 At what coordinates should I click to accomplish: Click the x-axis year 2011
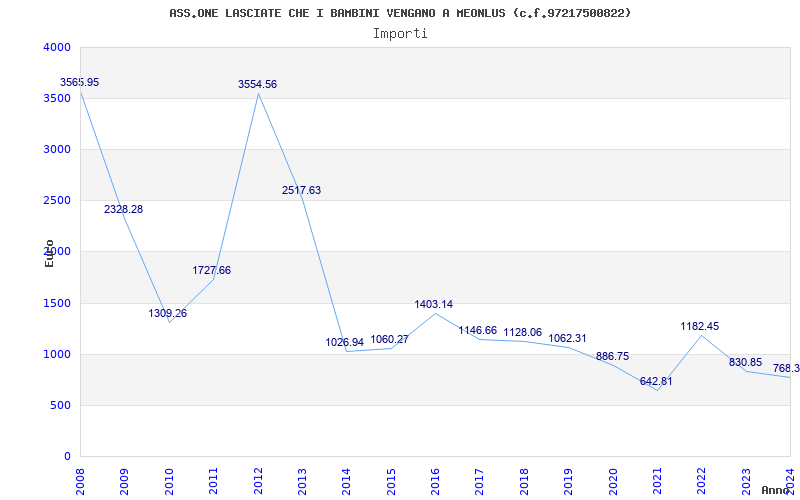coord(213,481)
